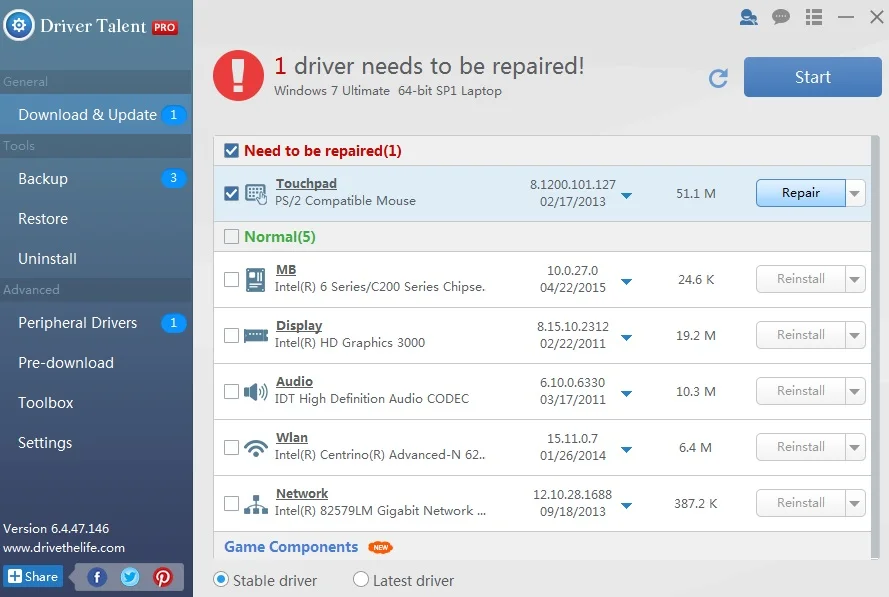Click the Network adapter icon

pyautogui.click(x=256, y=504)
